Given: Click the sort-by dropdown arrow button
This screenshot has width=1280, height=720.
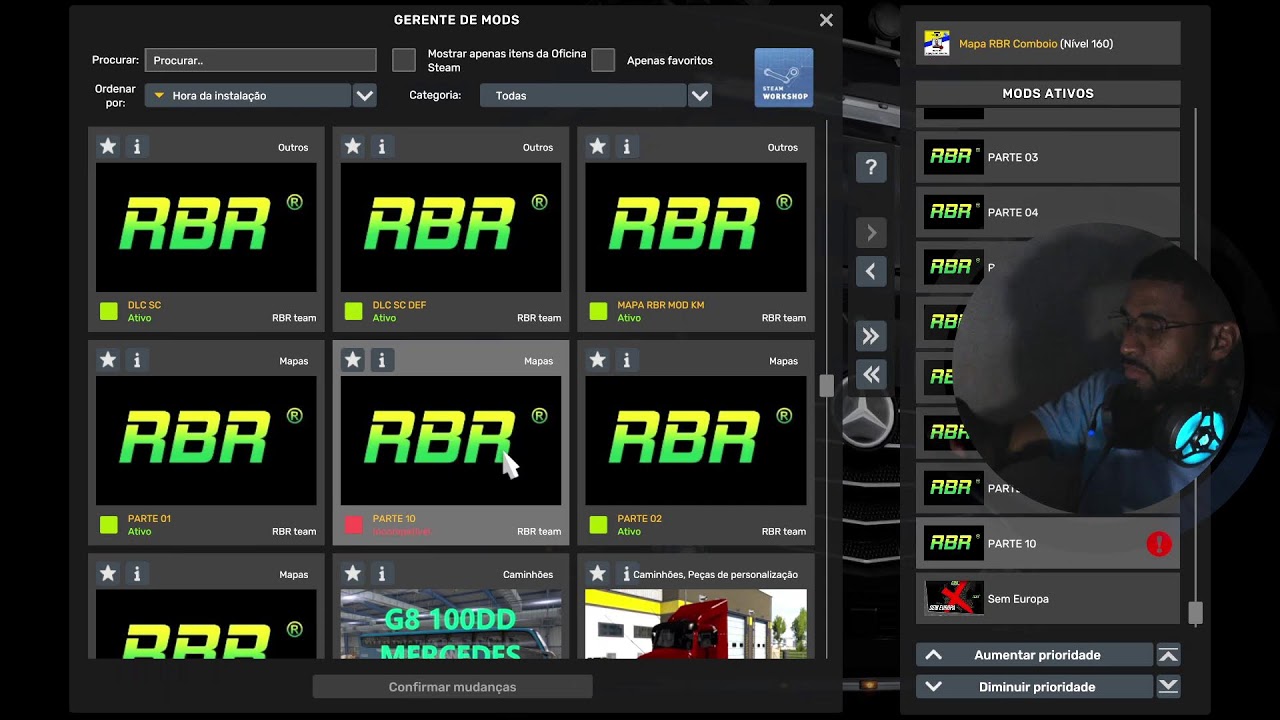Looking at the screenshot, I should [x=365, y=96].
